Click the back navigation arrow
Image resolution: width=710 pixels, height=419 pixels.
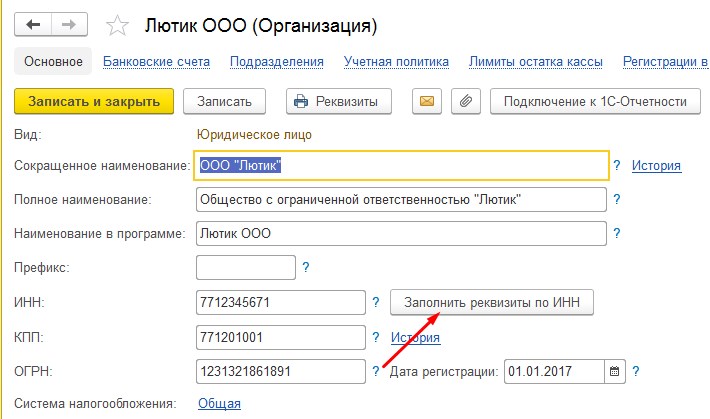point(34,22)
